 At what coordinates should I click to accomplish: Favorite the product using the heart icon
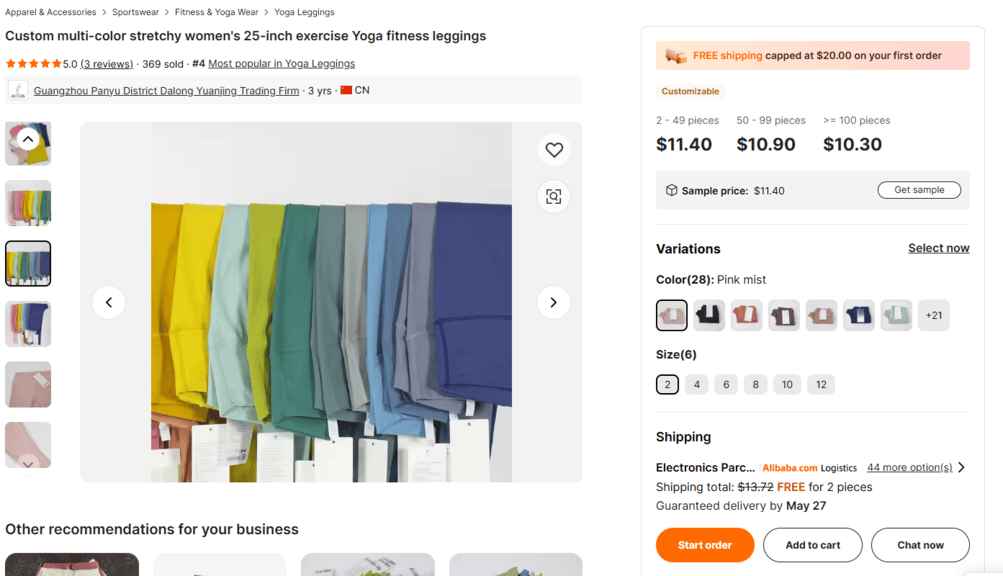coord(553,150)
